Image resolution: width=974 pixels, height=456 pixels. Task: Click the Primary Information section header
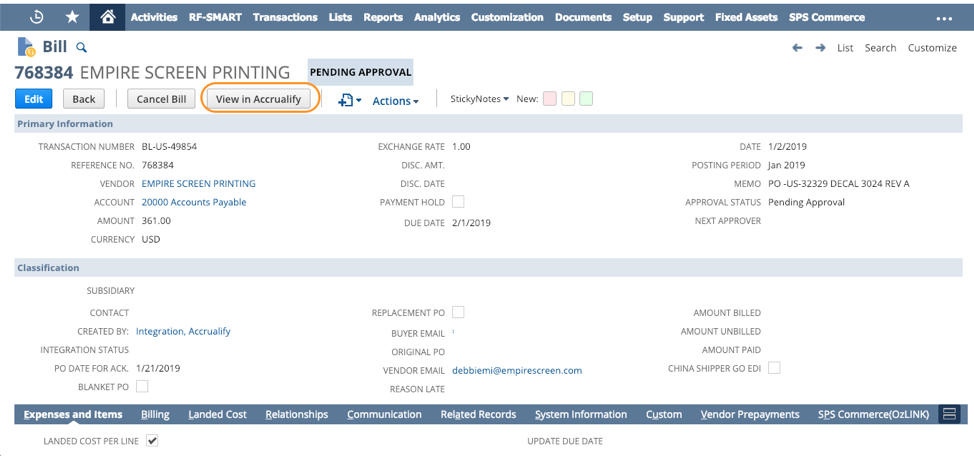[488, 124]
